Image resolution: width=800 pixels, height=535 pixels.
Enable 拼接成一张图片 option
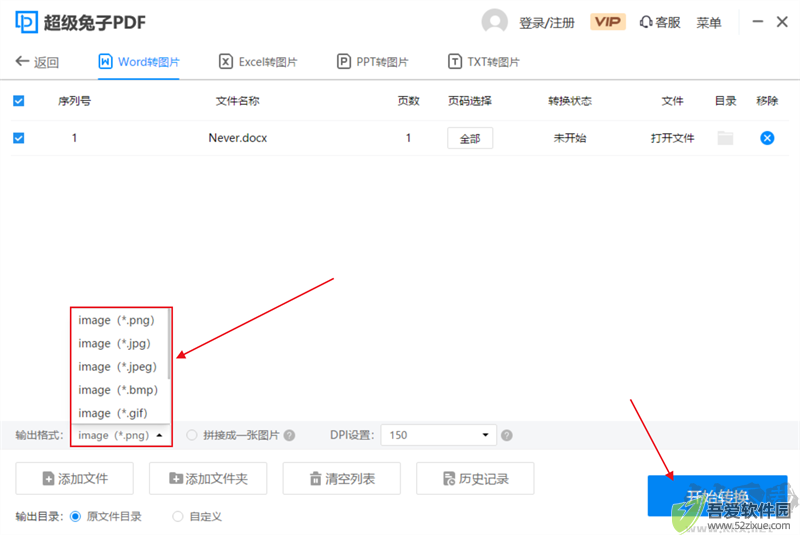click(191, 435)
